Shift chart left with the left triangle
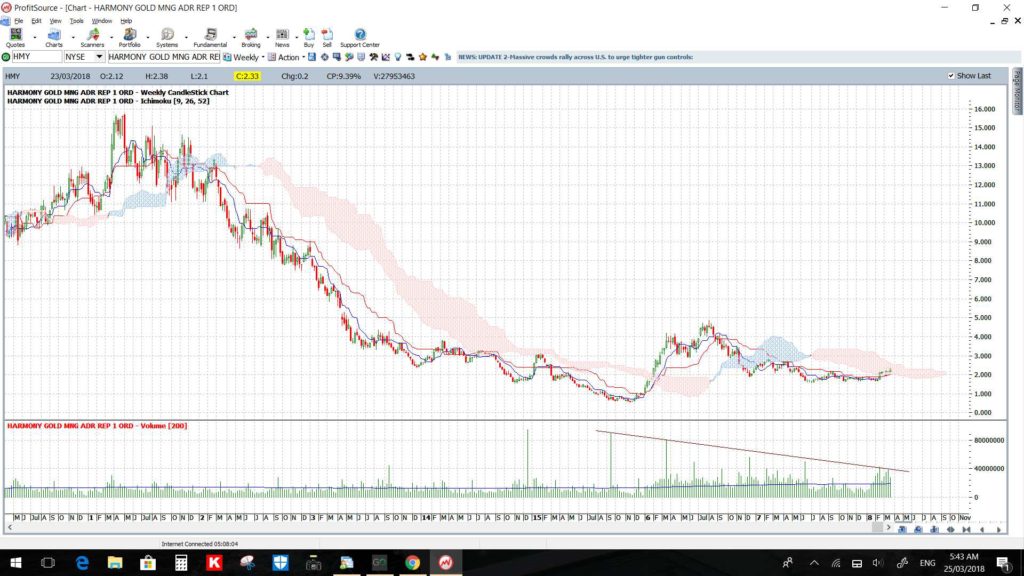1024x576 pixels. tap(982, 530)
